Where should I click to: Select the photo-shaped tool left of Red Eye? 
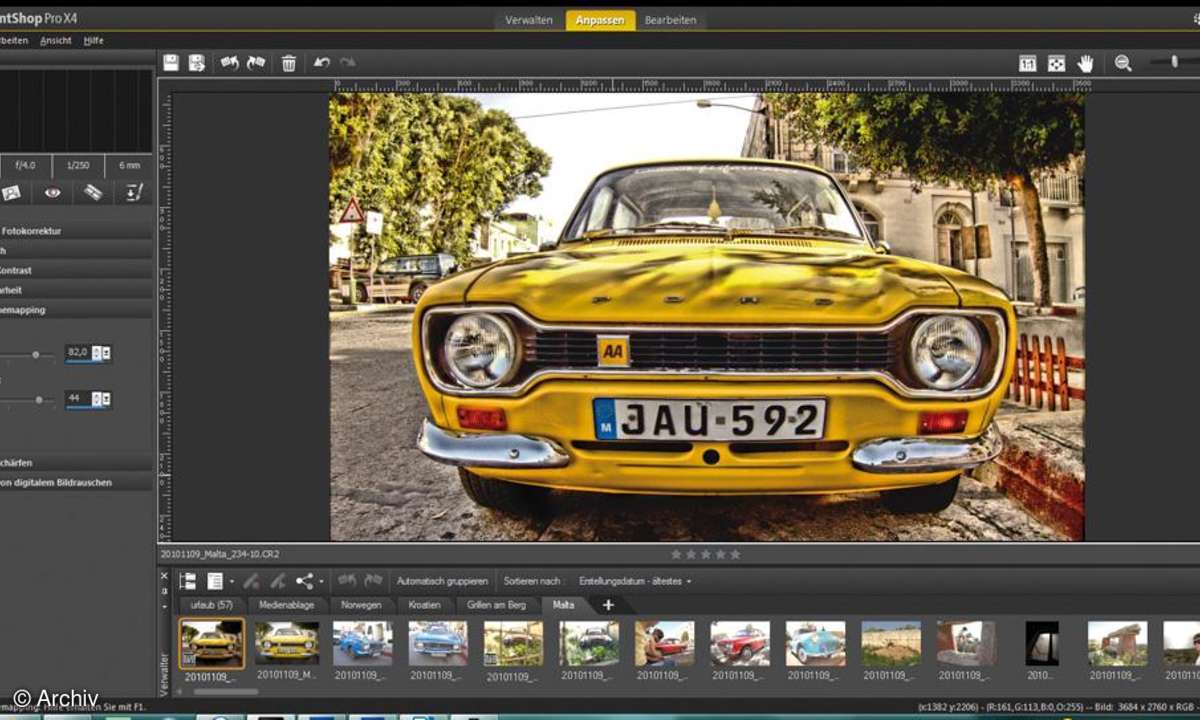click(x=12, y=193)
